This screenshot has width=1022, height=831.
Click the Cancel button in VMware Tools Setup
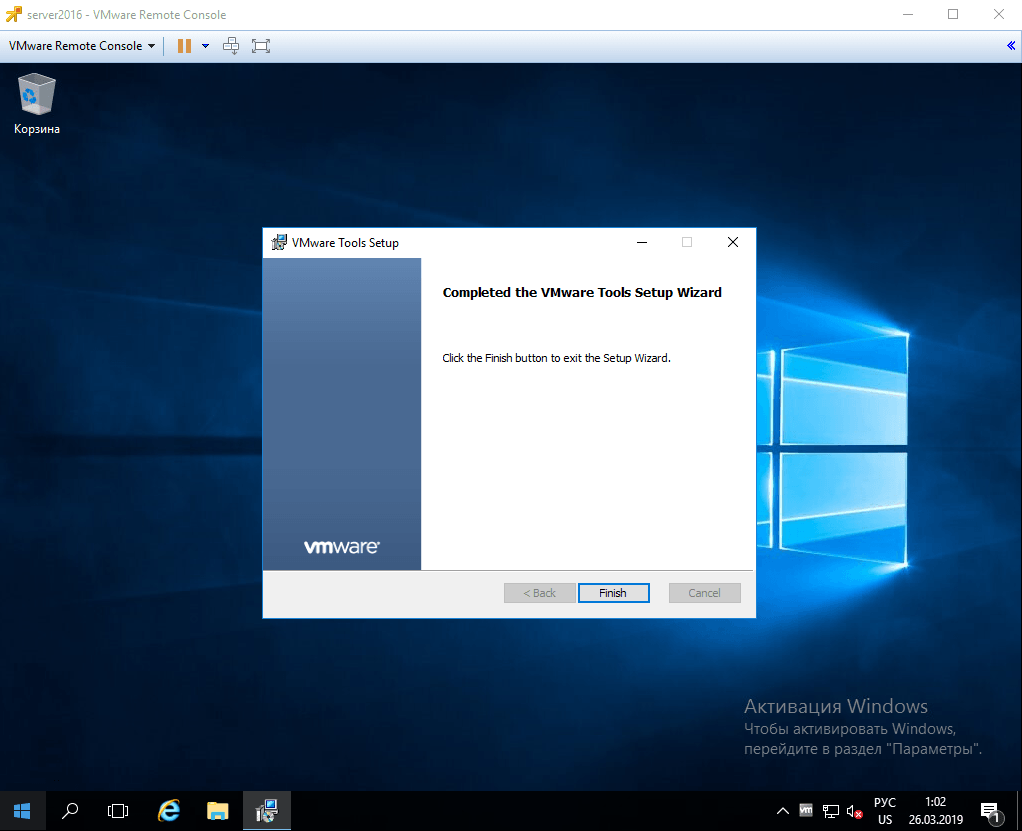tap(704, 592)
